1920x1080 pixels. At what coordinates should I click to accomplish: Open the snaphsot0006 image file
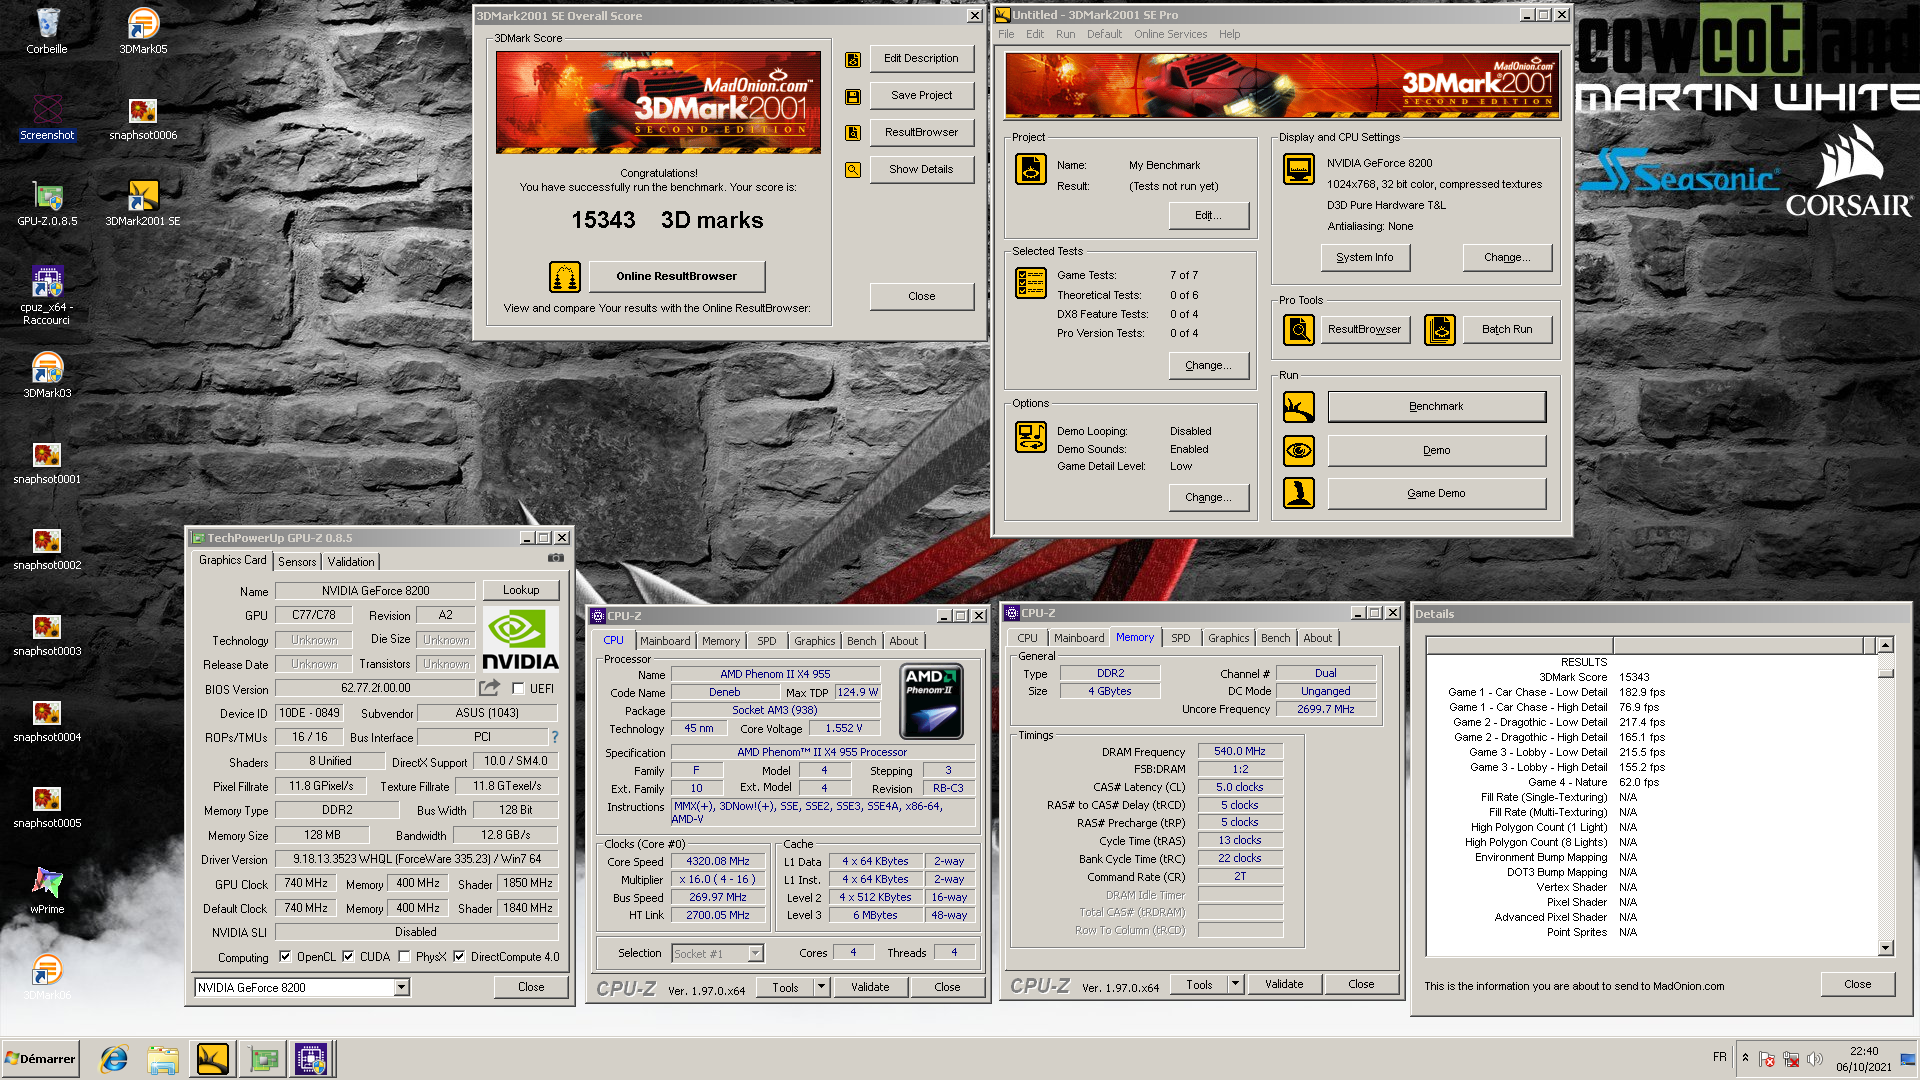[143, 116]
